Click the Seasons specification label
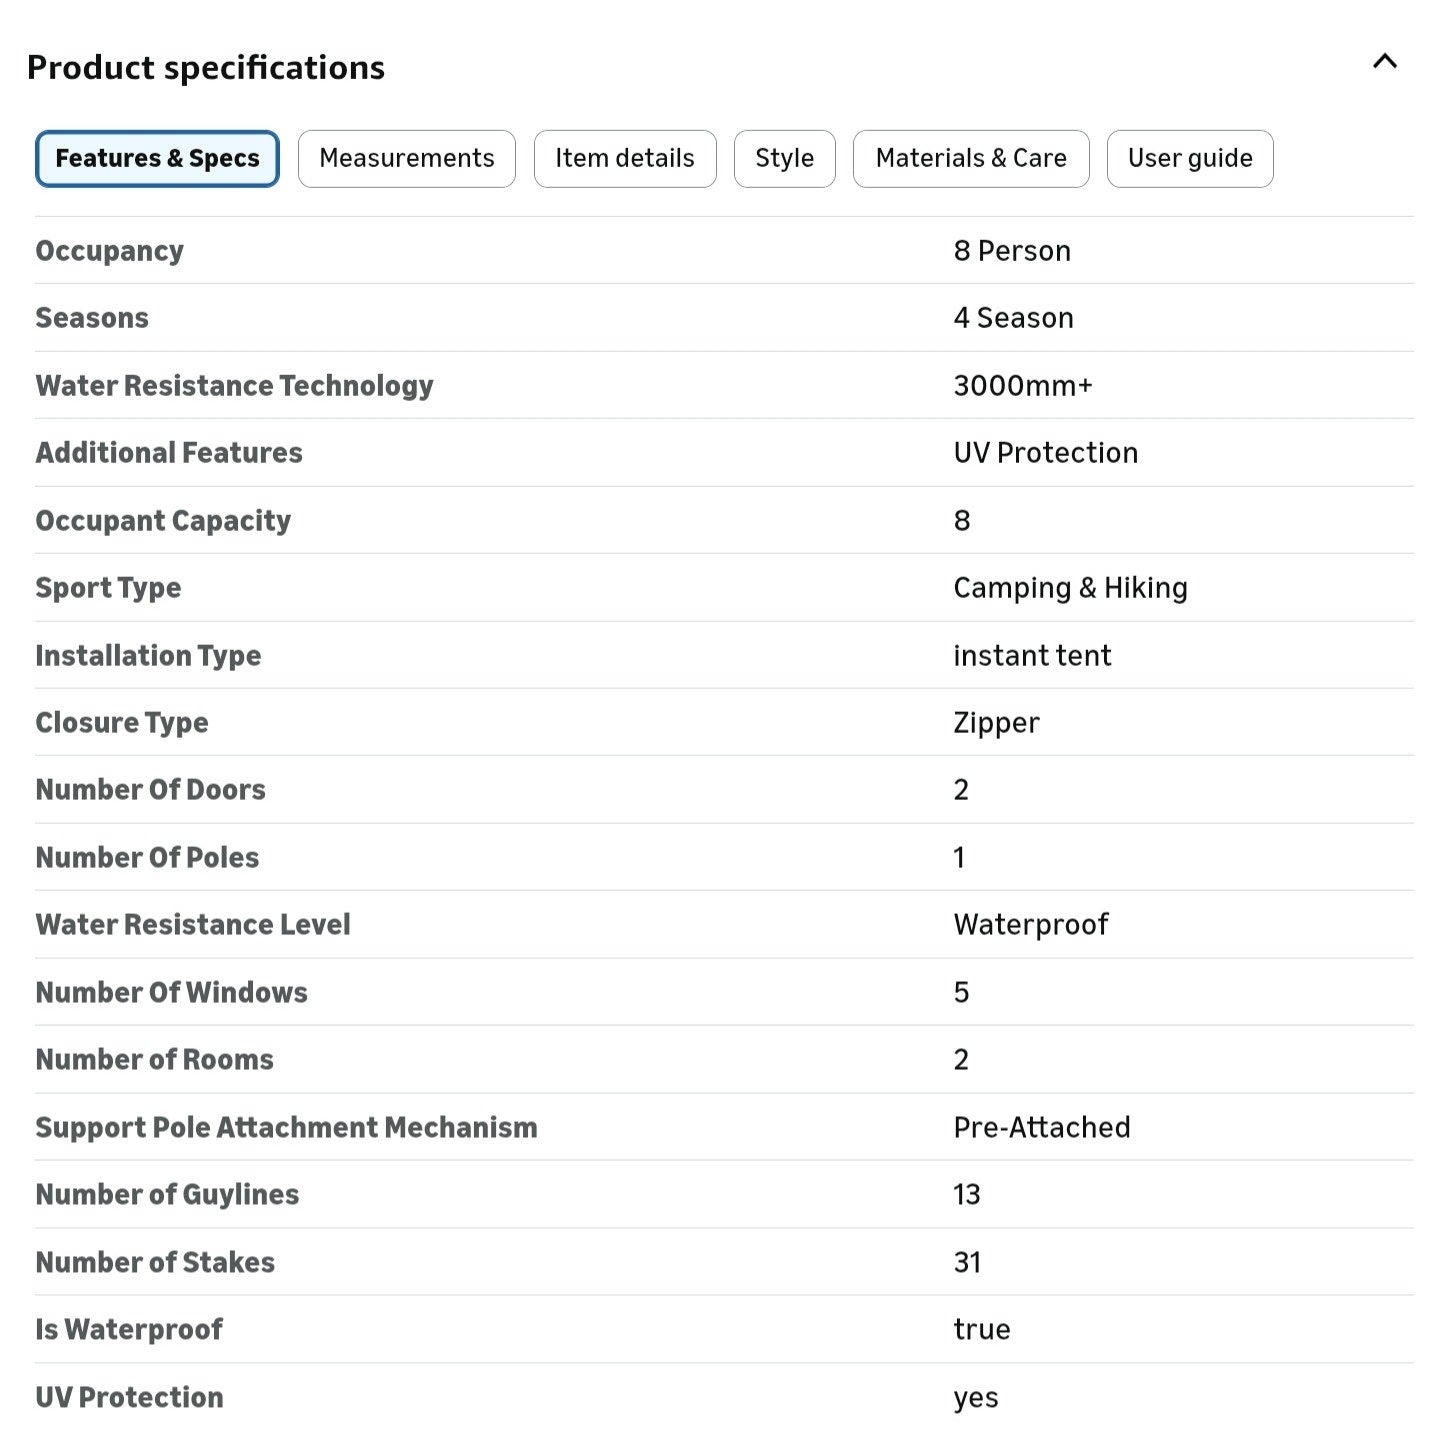Screen dimensions: 1440x1440 coord(92,318)
